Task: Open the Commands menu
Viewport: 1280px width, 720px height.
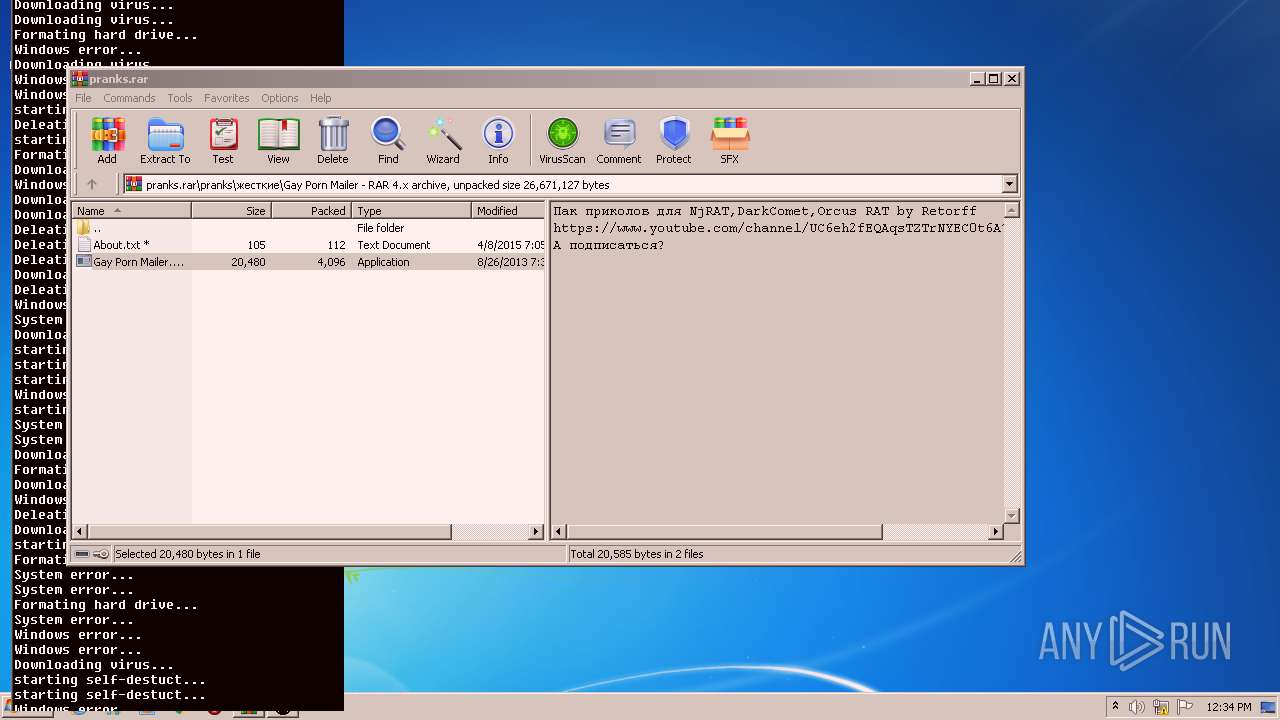Action: point(129,98)
